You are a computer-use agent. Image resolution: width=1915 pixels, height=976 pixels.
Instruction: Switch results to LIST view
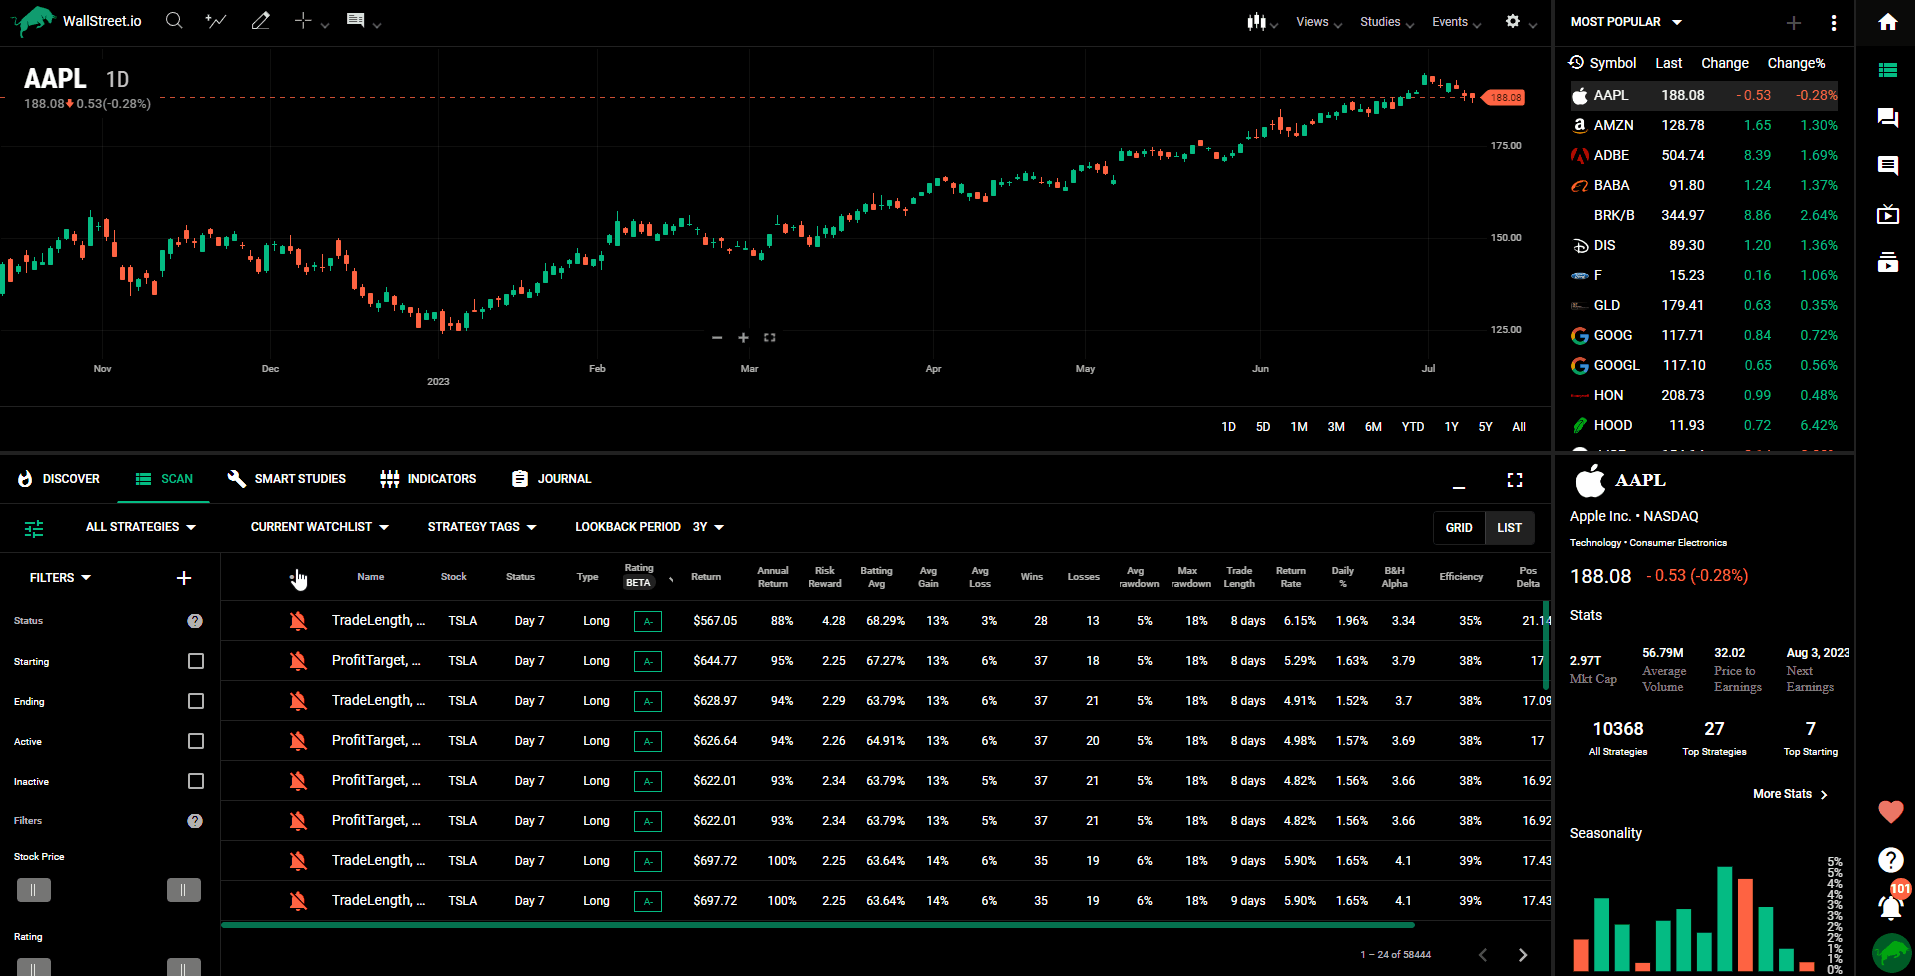1509,528
